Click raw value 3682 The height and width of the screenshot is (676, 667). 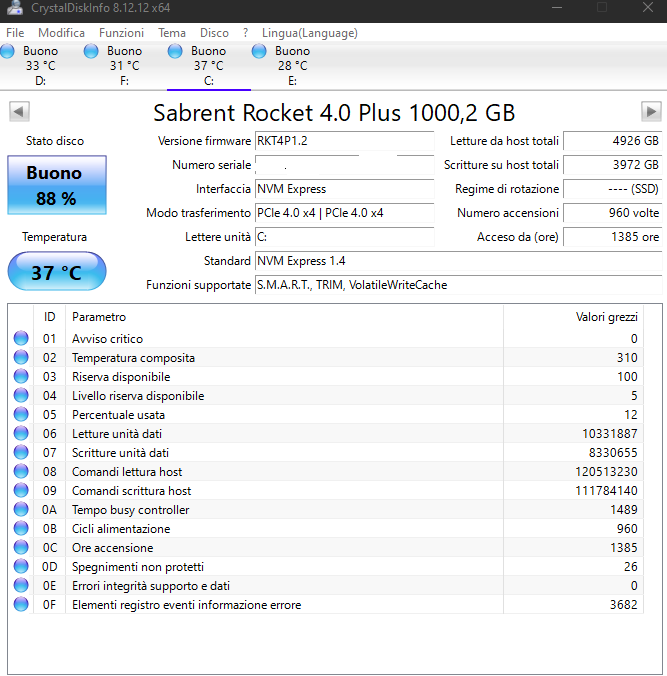click(x=623, y=604)
